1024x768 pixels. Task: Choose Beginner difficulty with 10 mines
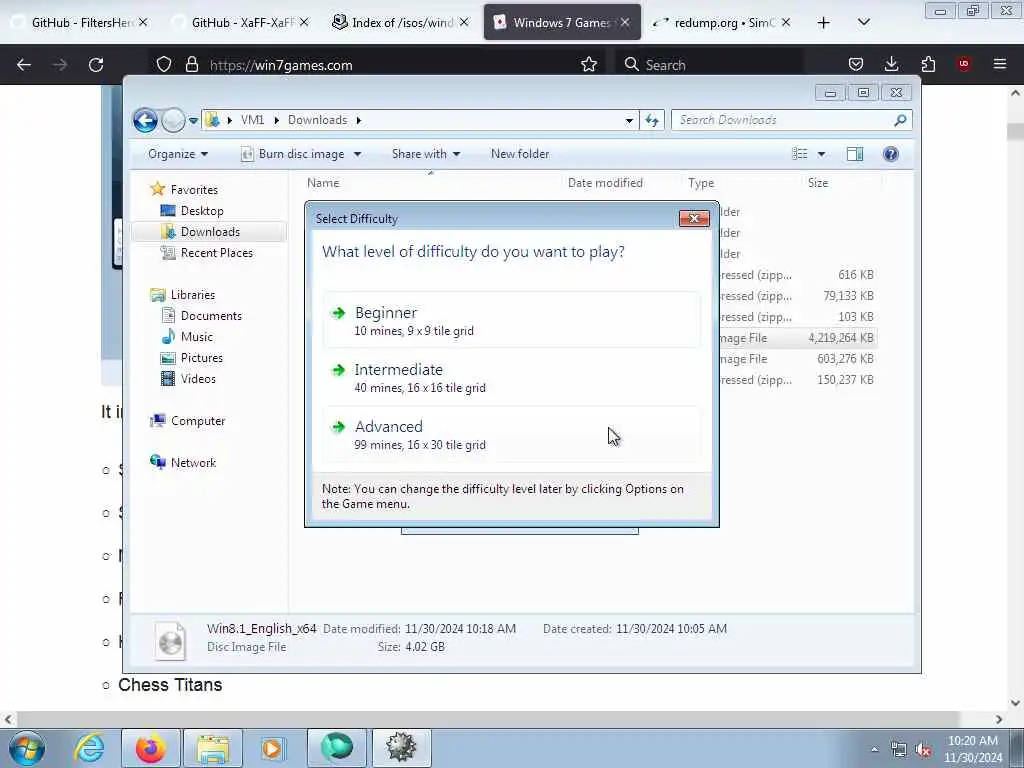(511, 320)
